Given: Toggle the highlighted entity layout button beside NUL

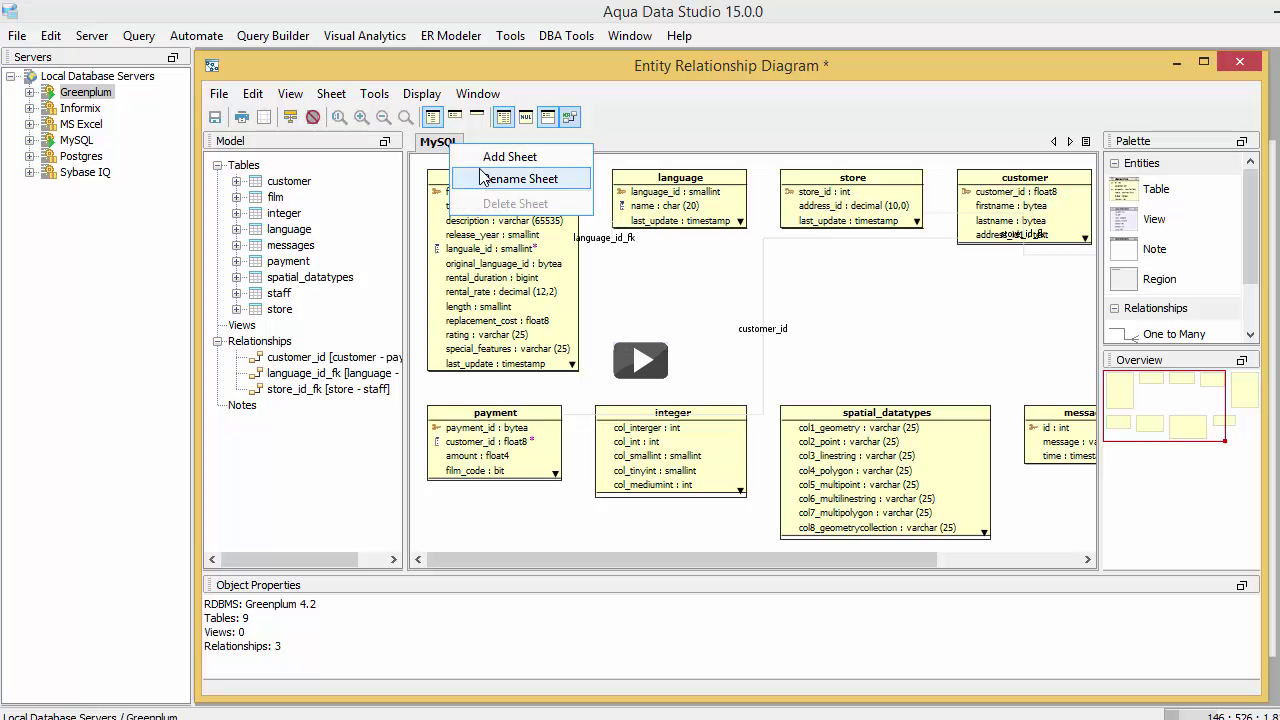Looking at the screenshot, I should tap(548, 117).
